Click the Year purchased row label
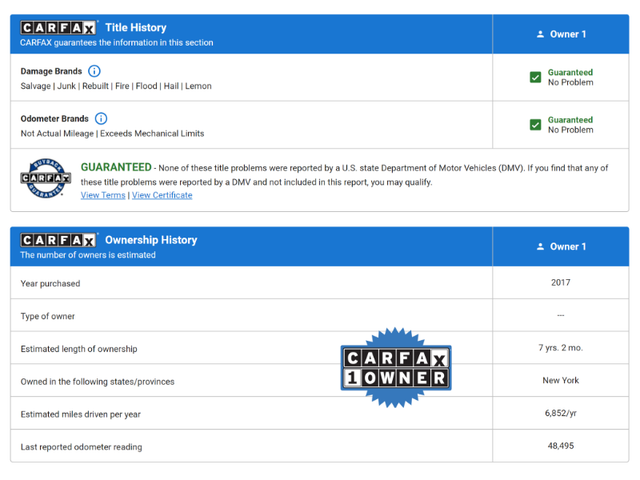 point(50,284)
